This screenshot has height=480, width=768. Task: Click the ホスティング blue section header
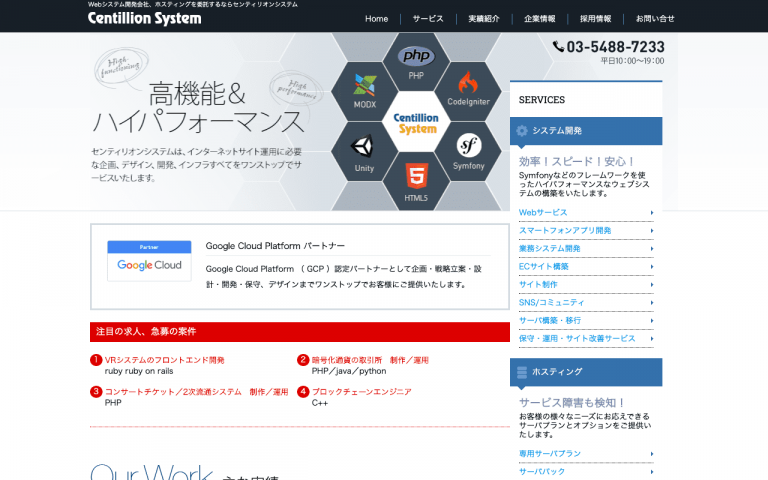click(586, 372)
